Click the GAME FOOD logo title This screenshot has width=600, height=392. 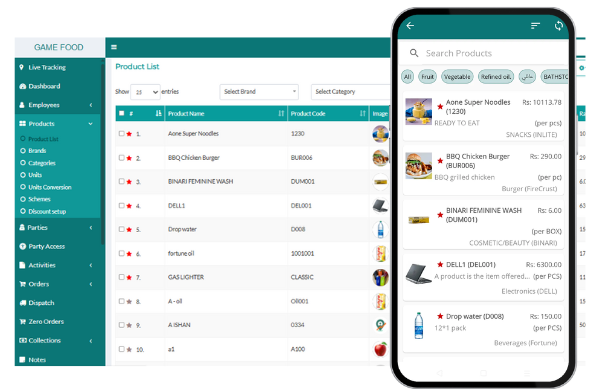[59, 47]
